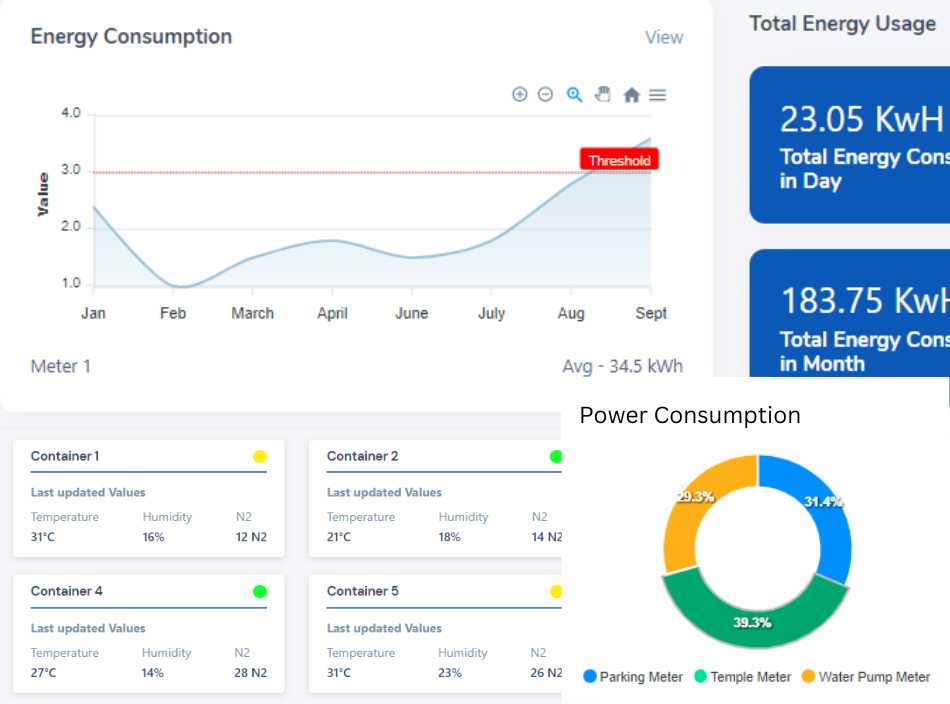Toggle Parking Meter legend entry
This screenshot has width=950, height=704.
click(x=633, y=677)
